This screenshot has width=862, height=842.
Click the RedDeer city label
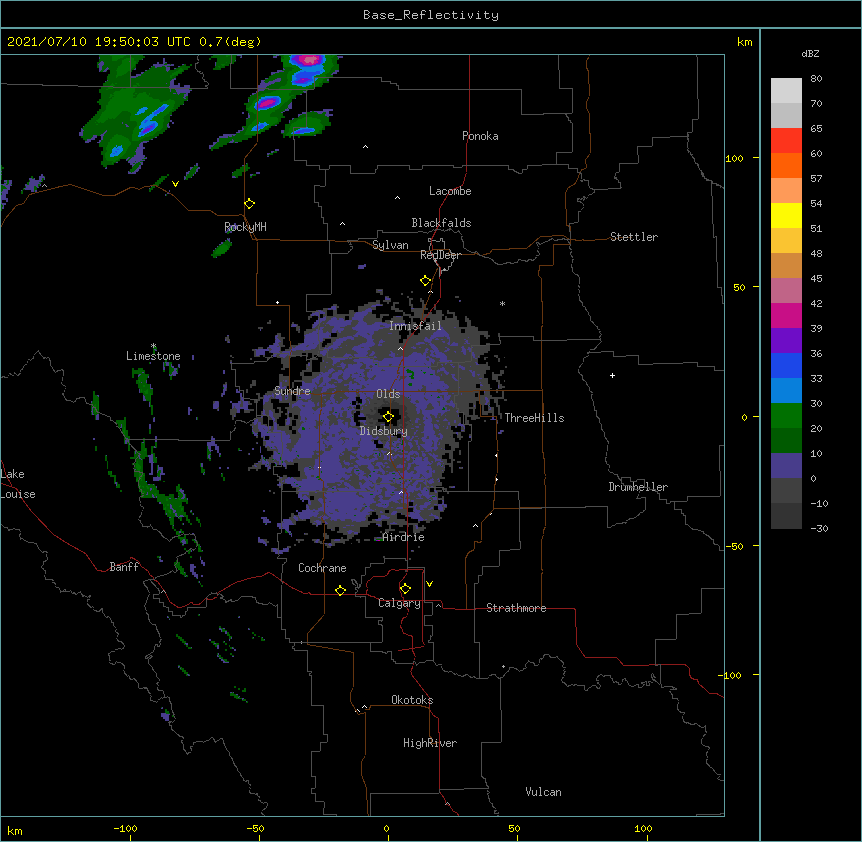(x=440, y=255)
